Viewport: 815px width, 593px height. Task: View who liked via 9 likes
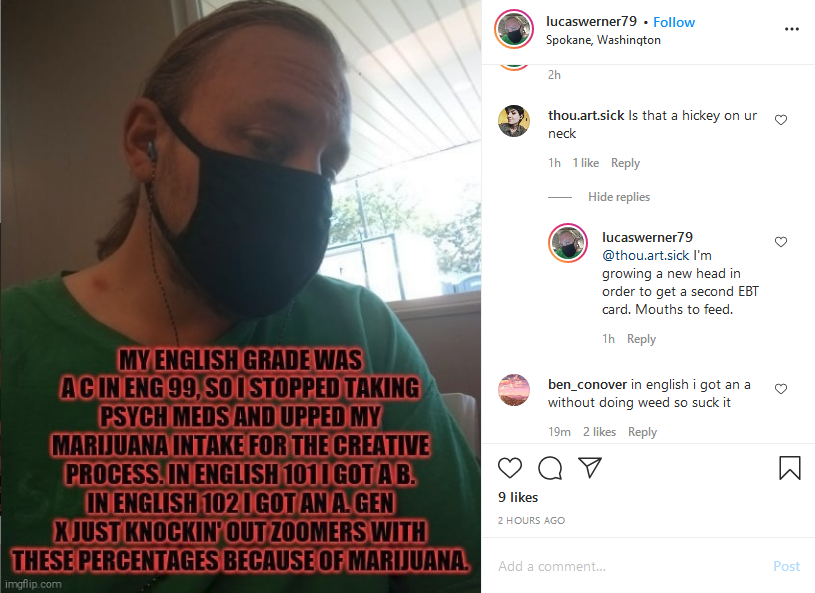coord(518,497)
